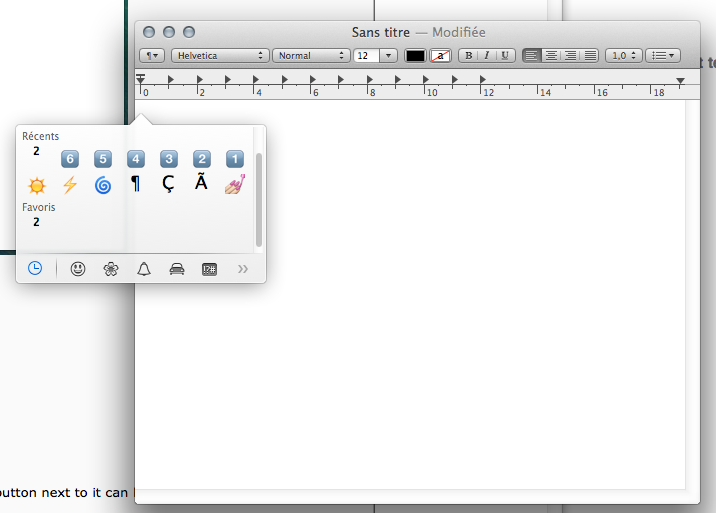
Task: Insert the keycap 1 emoji
Action: tap(234, 159)
